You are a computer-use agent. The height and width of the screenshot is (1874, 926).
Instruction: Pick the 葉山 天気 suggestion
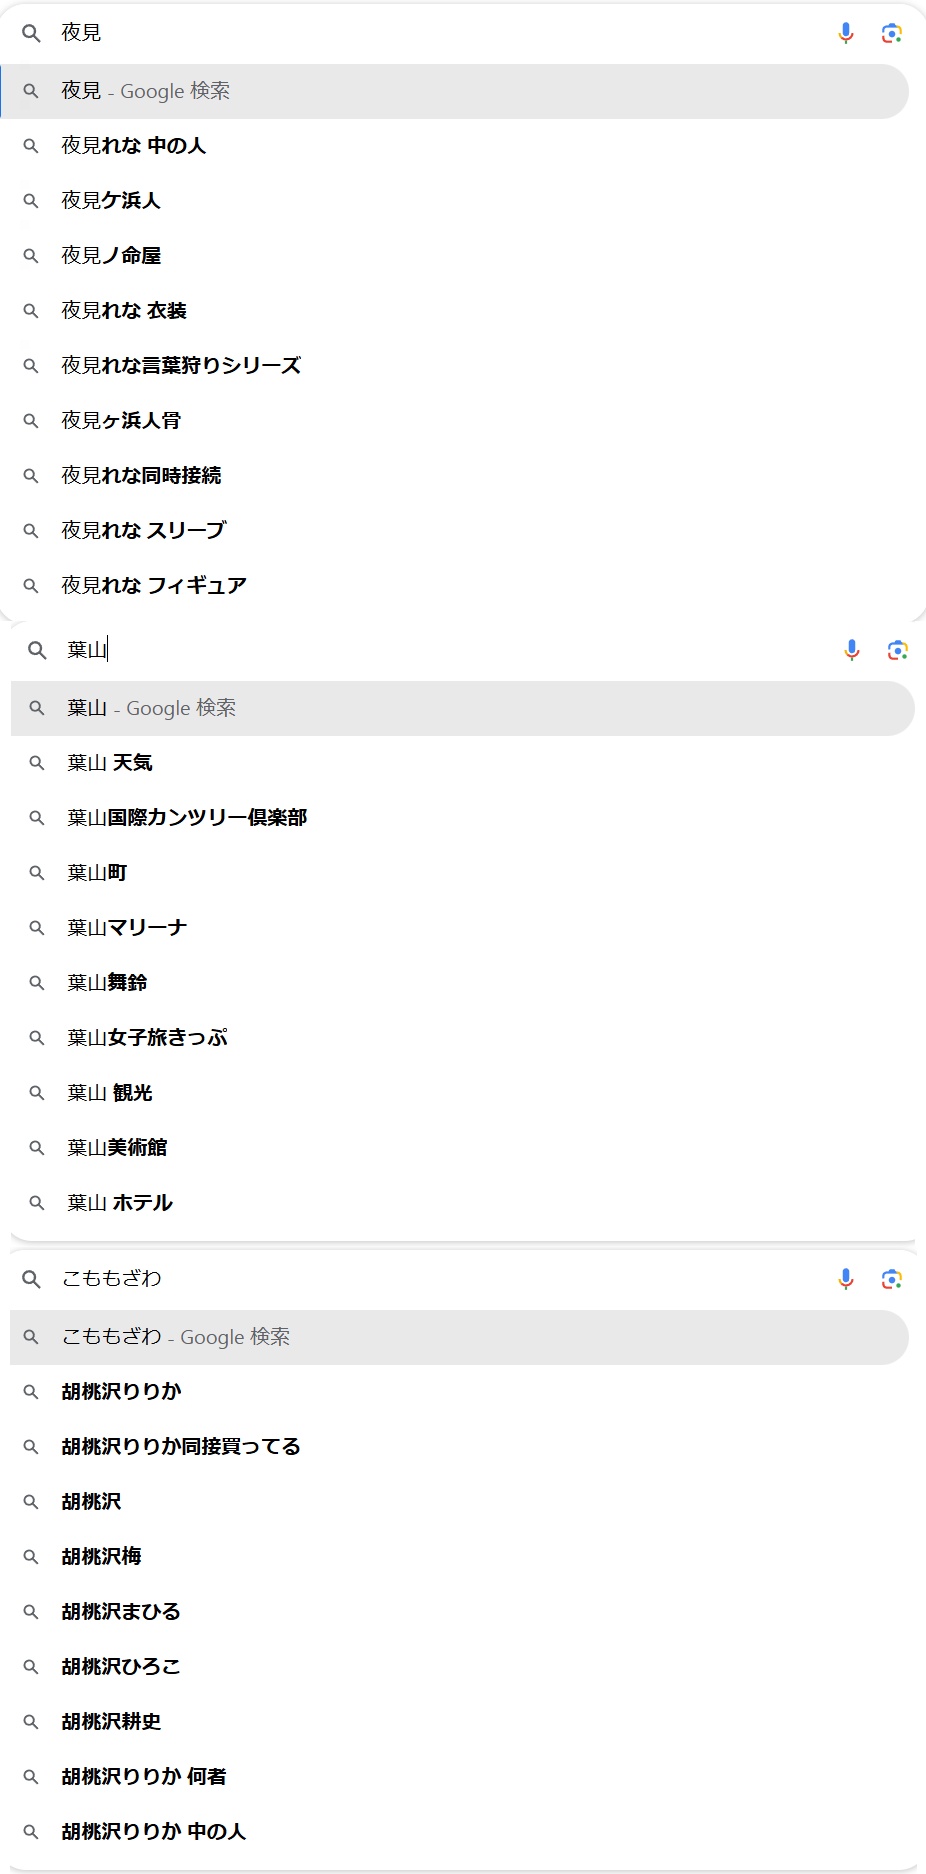110,763
